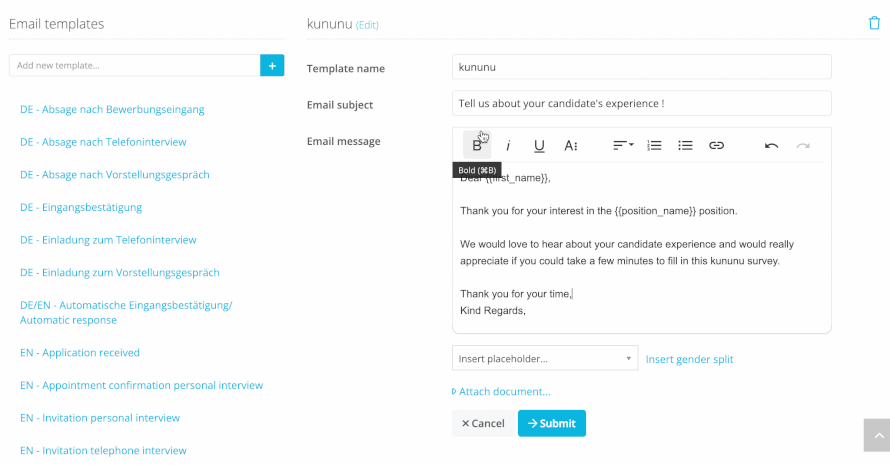
Task: Click the Insert gender split link
Action: pyautogui.click(x=689, y=359)
